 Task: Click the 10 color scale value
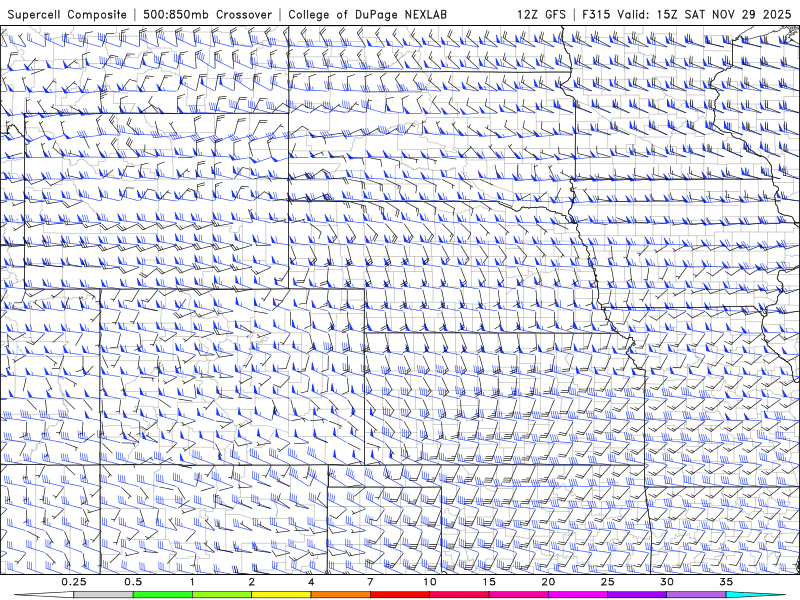pos(430,582)
